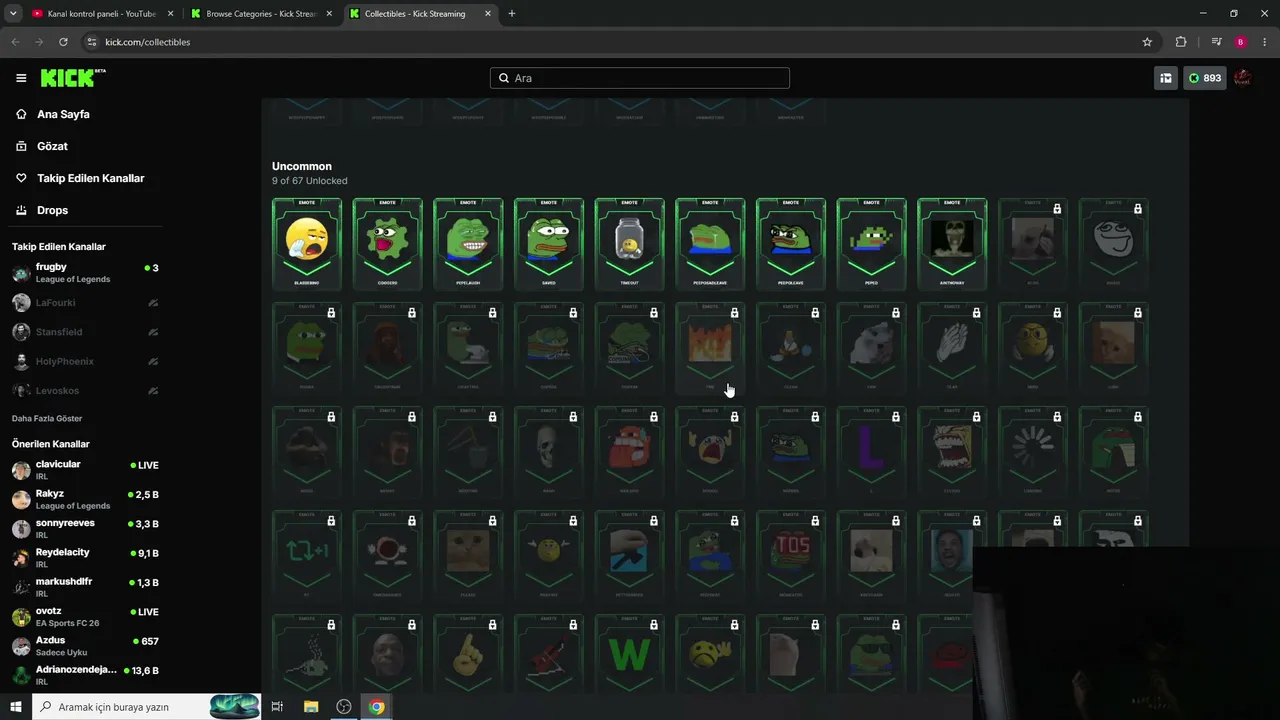
Task: Open Rakyz's League of Legends stream
Action: point(86,499)
